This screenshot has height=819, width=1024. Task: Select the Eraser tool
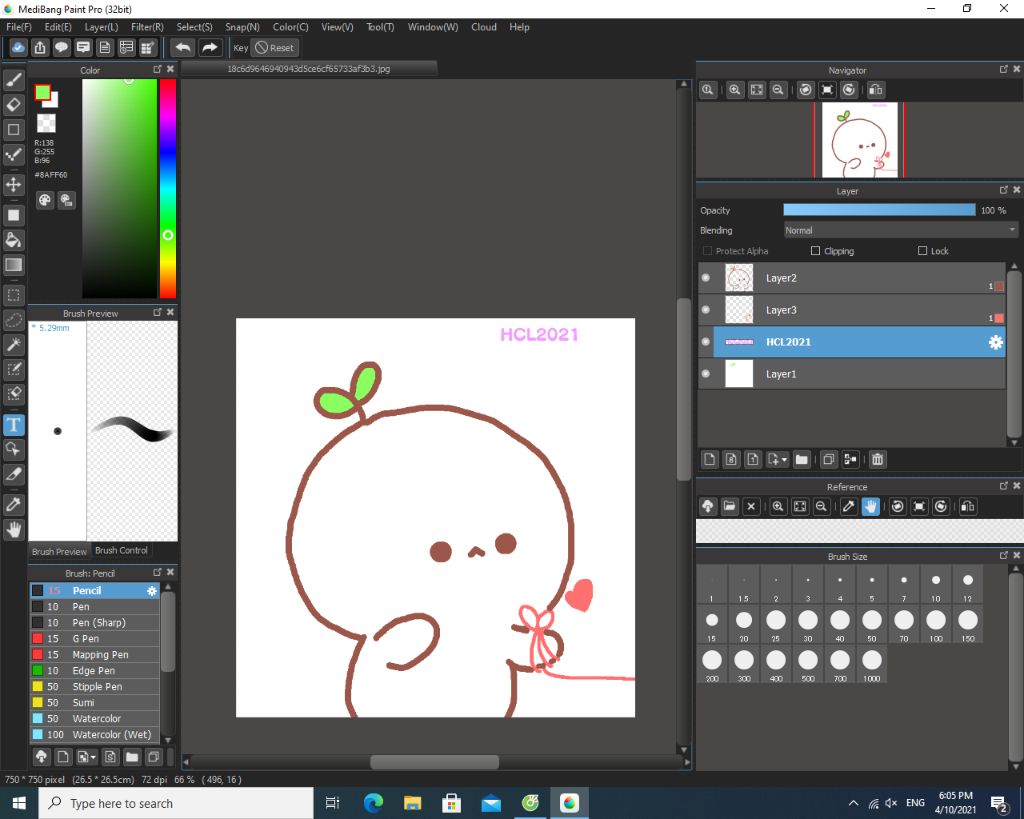[x=14, y=104]
